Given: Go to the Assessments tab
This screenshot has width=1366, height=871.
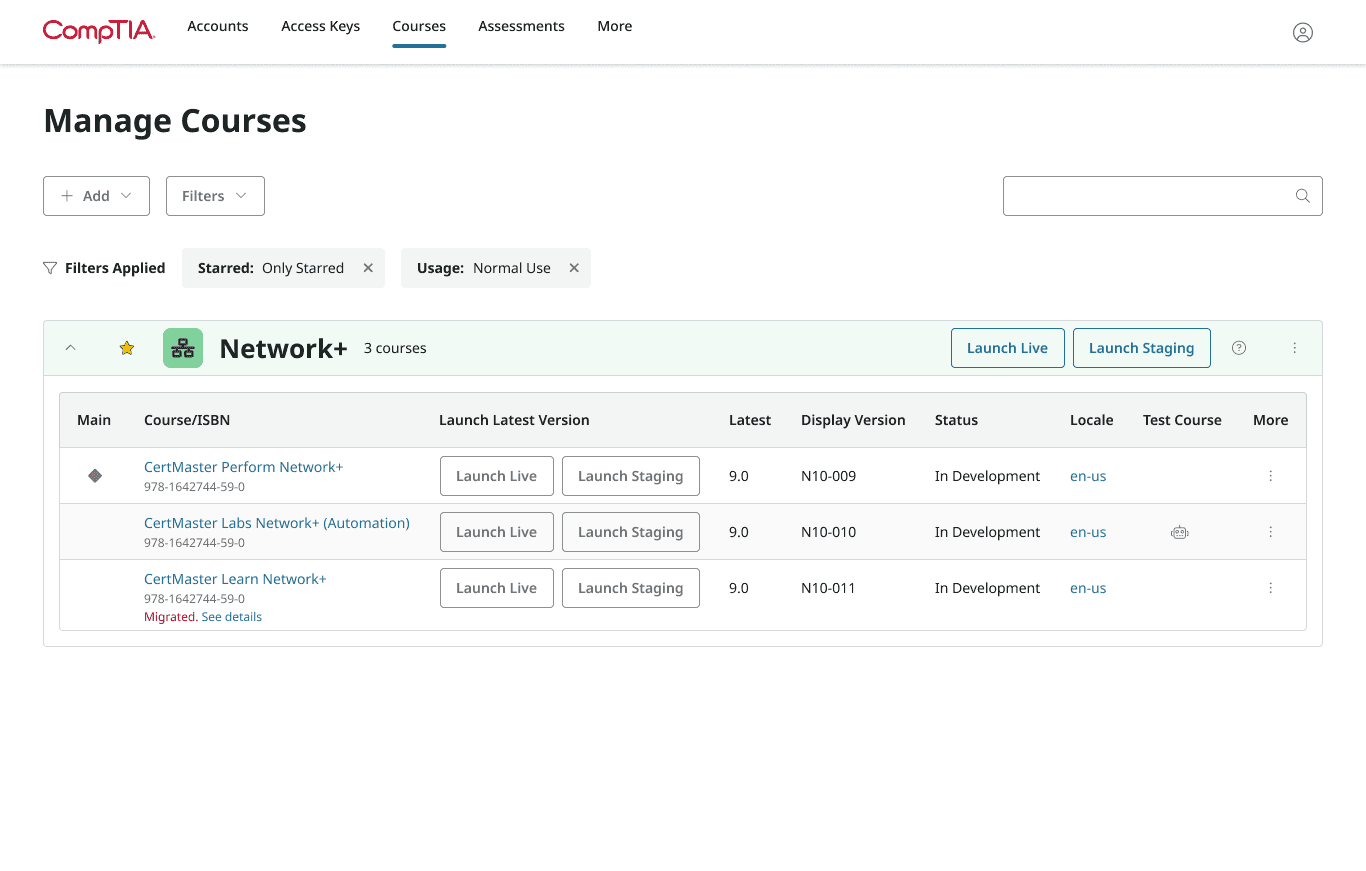Looking at the screenshot, I should (x=521, y=26).
